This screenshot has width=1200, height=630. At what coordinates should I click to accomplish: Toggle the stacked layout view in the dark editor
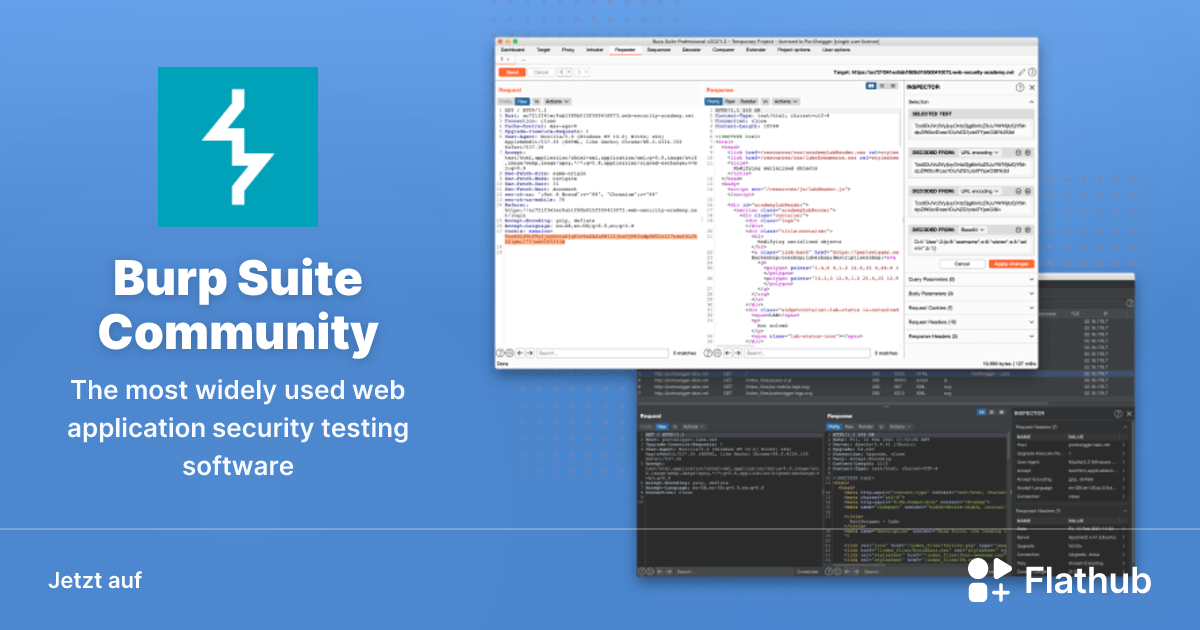991,412
